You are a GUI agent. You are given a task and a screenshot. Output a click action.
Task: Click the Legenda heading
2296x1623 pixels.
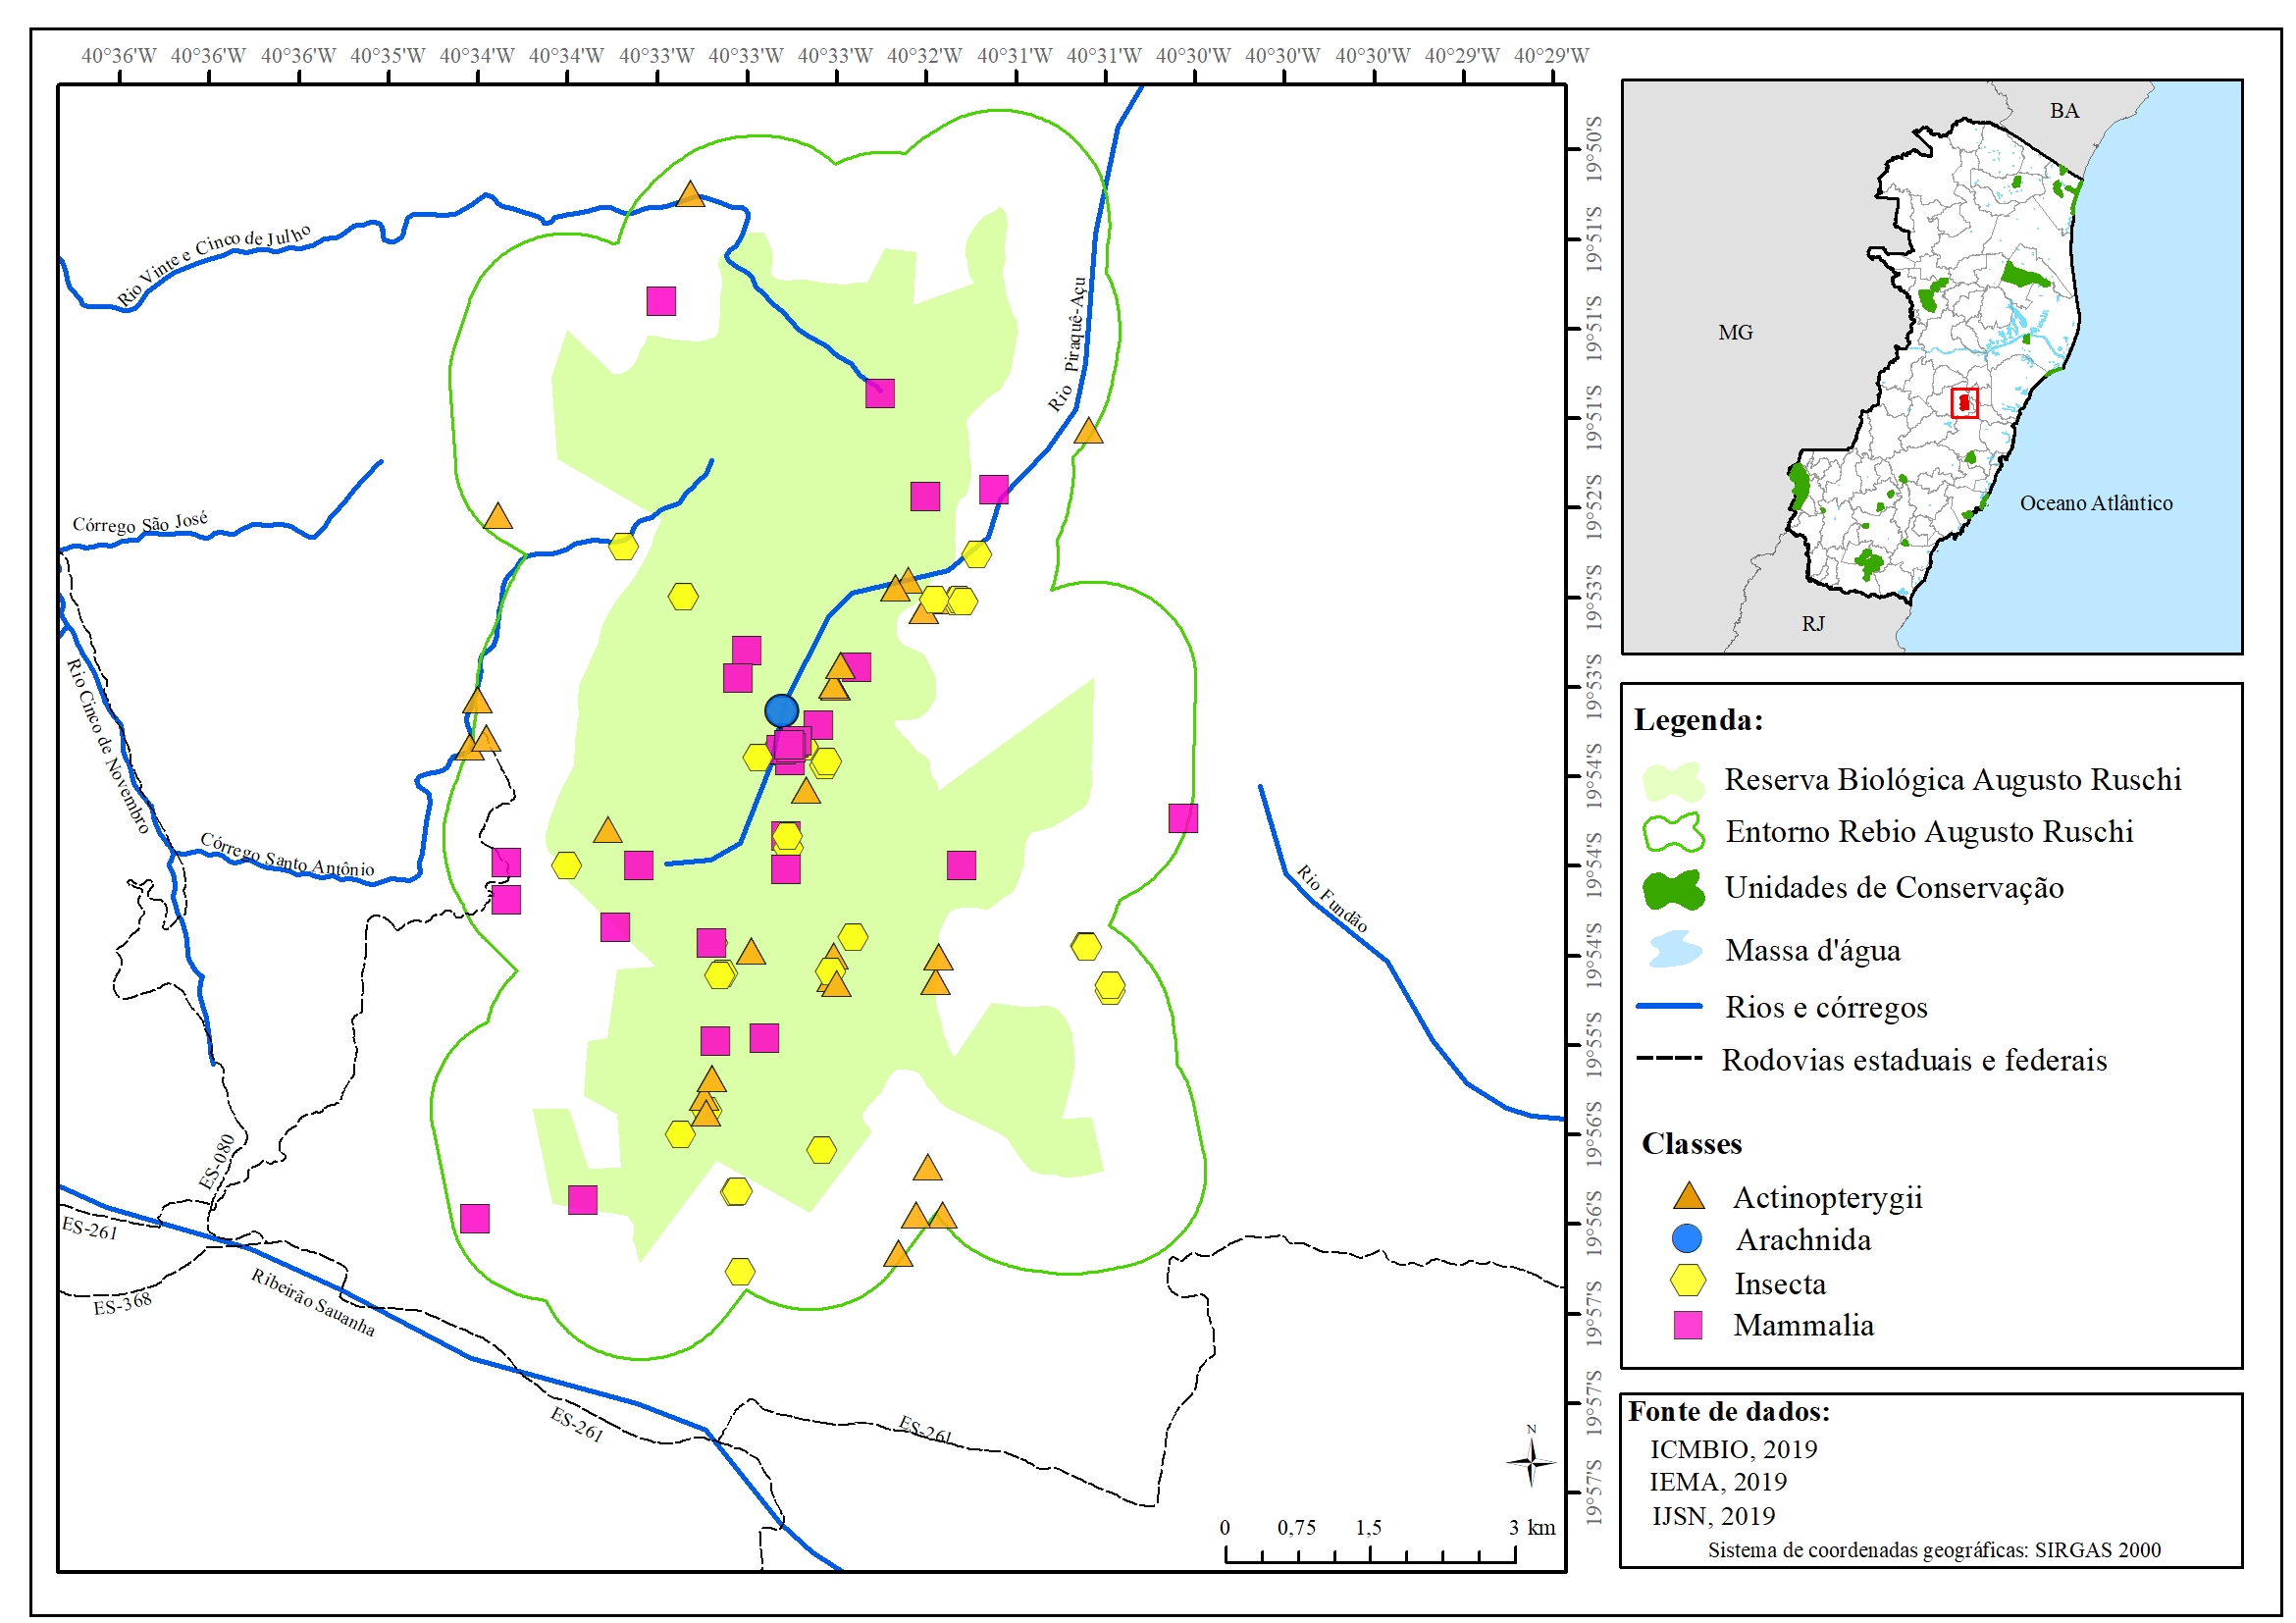pyautogui.click(x=1698, y=720)
